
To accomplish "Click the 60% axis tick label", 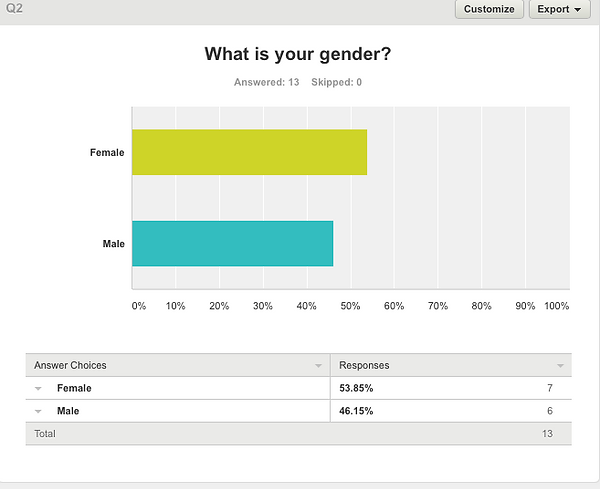I will (x=394, y=306).
